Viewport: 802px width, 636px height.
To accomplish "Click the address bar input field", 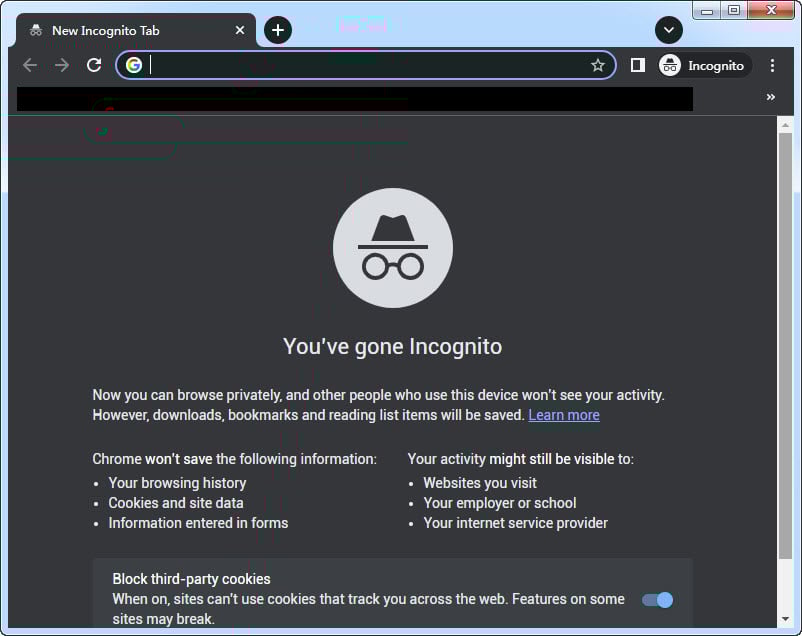I will click(x=366, y=65).
